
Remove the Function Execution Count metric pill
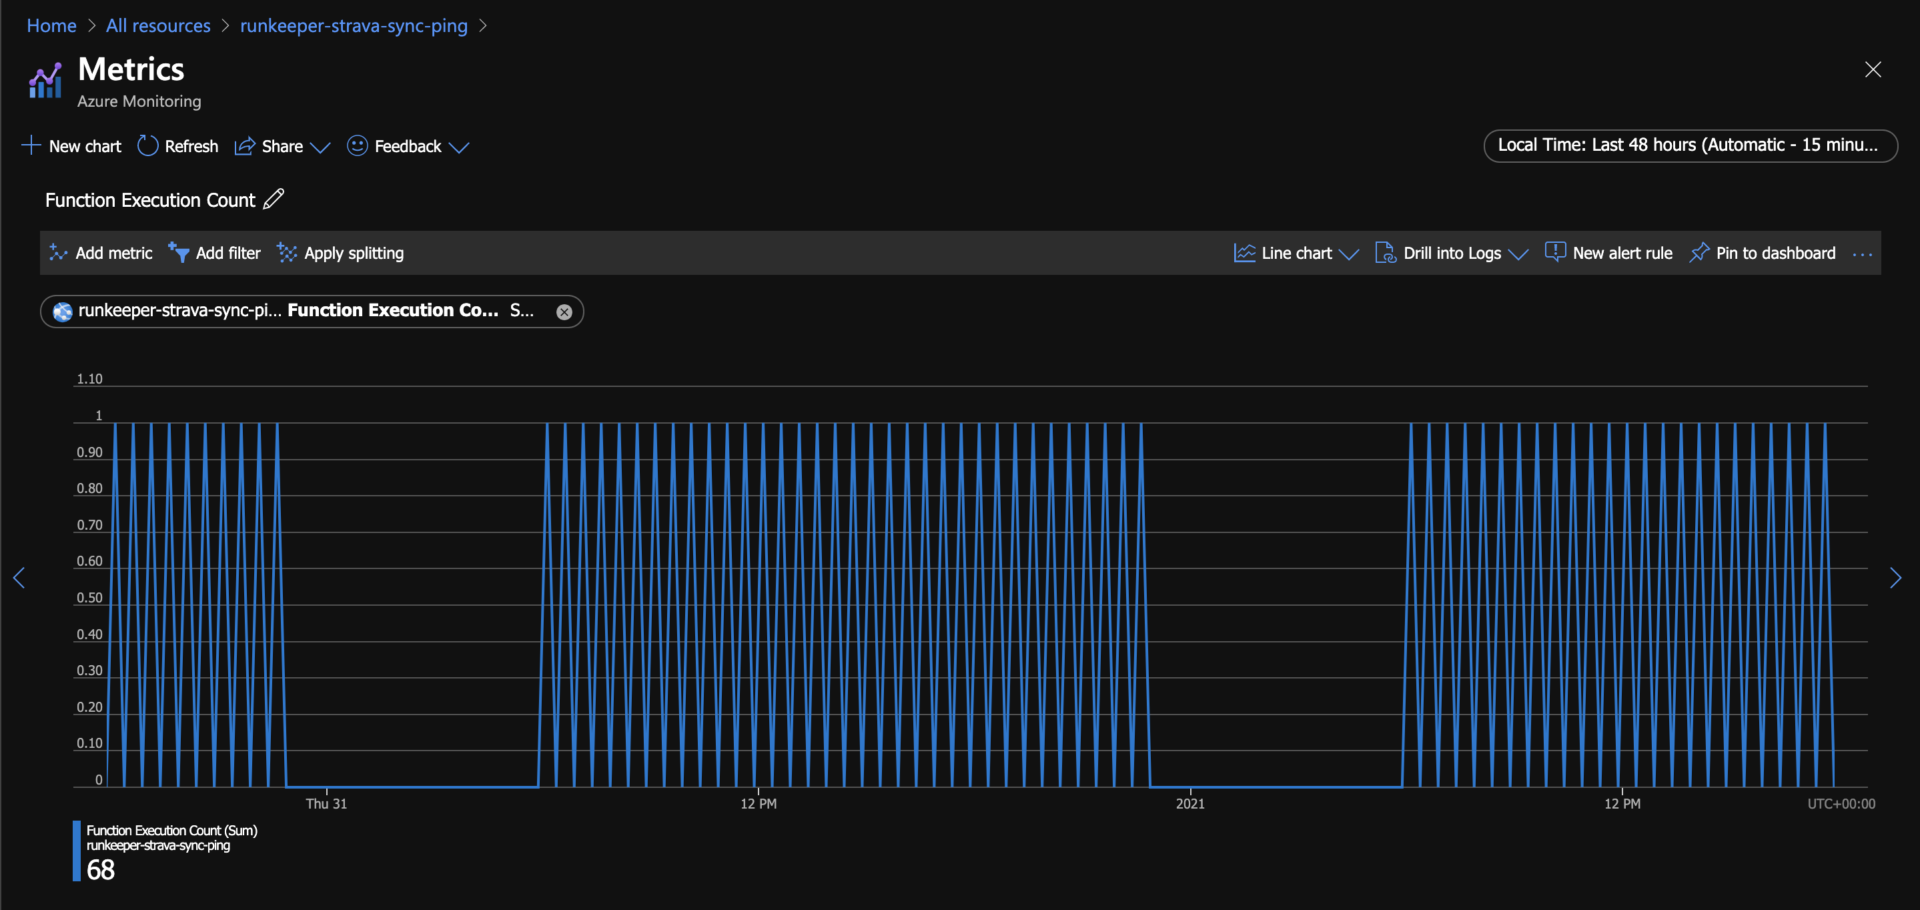point(564,312)
